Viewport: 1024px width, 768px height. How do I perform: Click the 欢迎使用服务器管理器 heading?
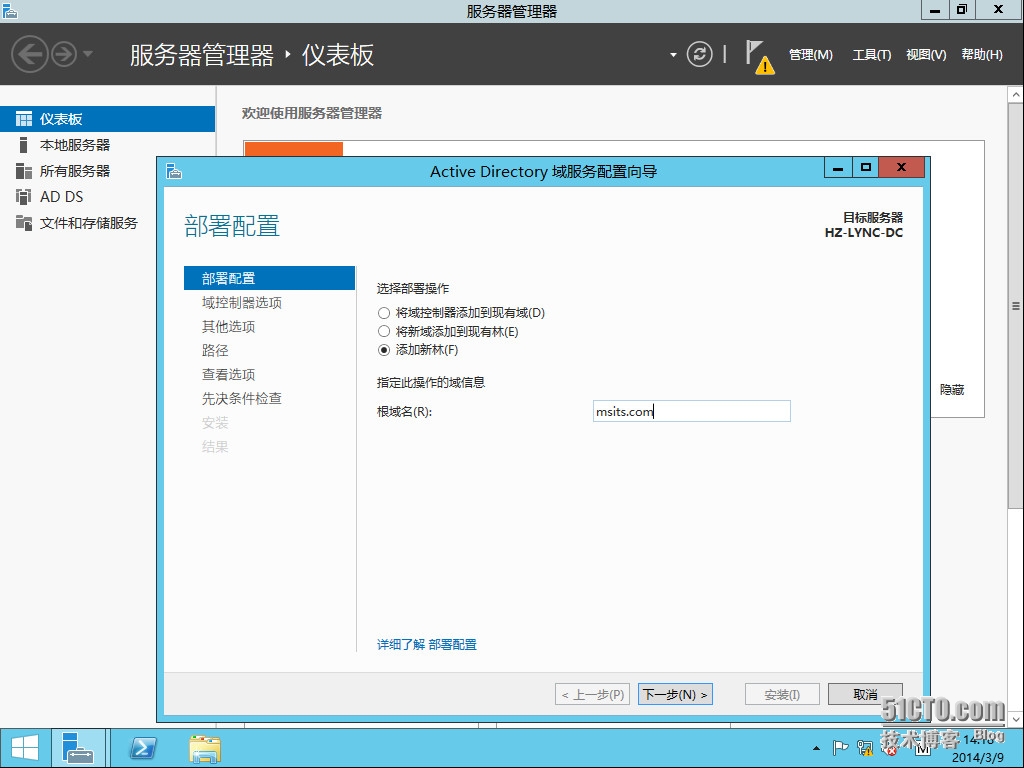312,113
